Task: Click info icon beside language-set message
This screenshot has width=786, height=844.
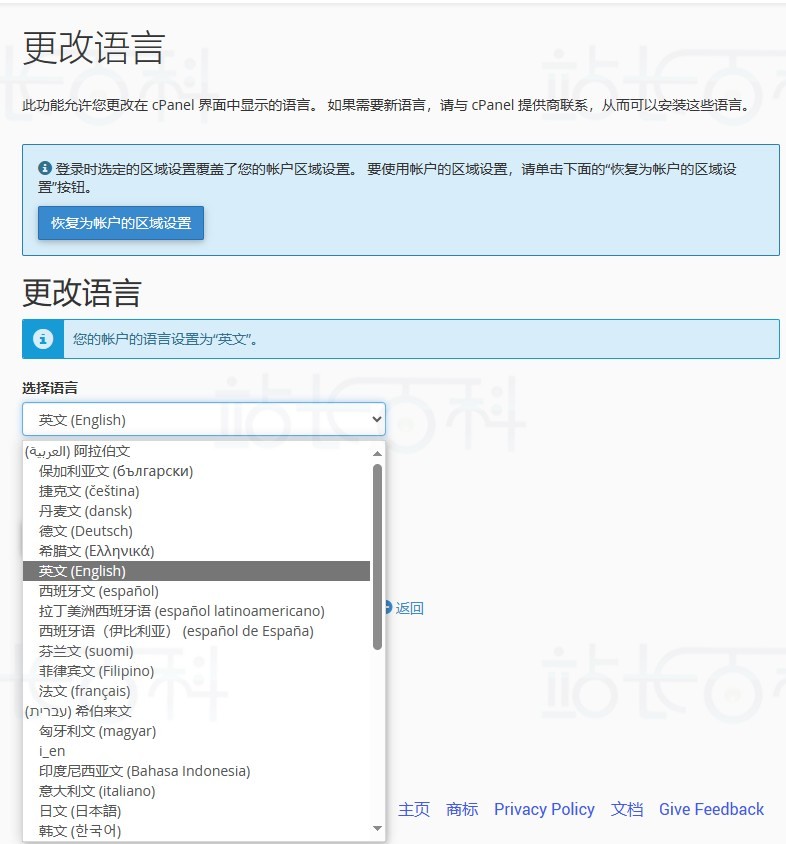Action: (43, 339)
